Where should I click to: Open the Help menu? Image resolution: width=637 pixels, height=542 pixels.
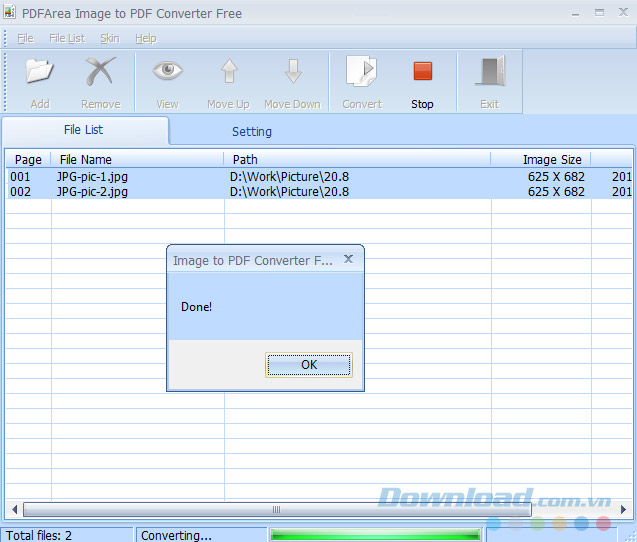[x=146, y=38]
